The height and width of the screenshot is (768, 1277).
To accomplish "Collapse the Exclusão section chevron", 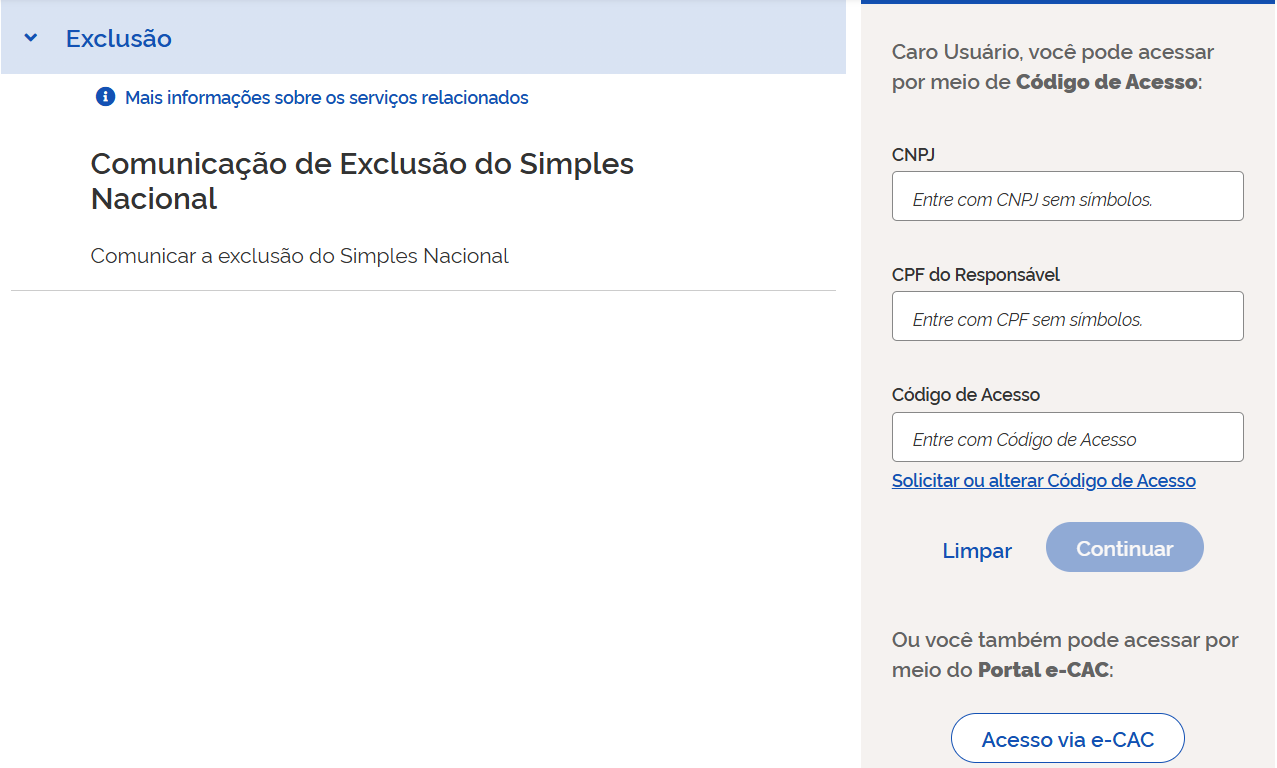I will (31, 38).
